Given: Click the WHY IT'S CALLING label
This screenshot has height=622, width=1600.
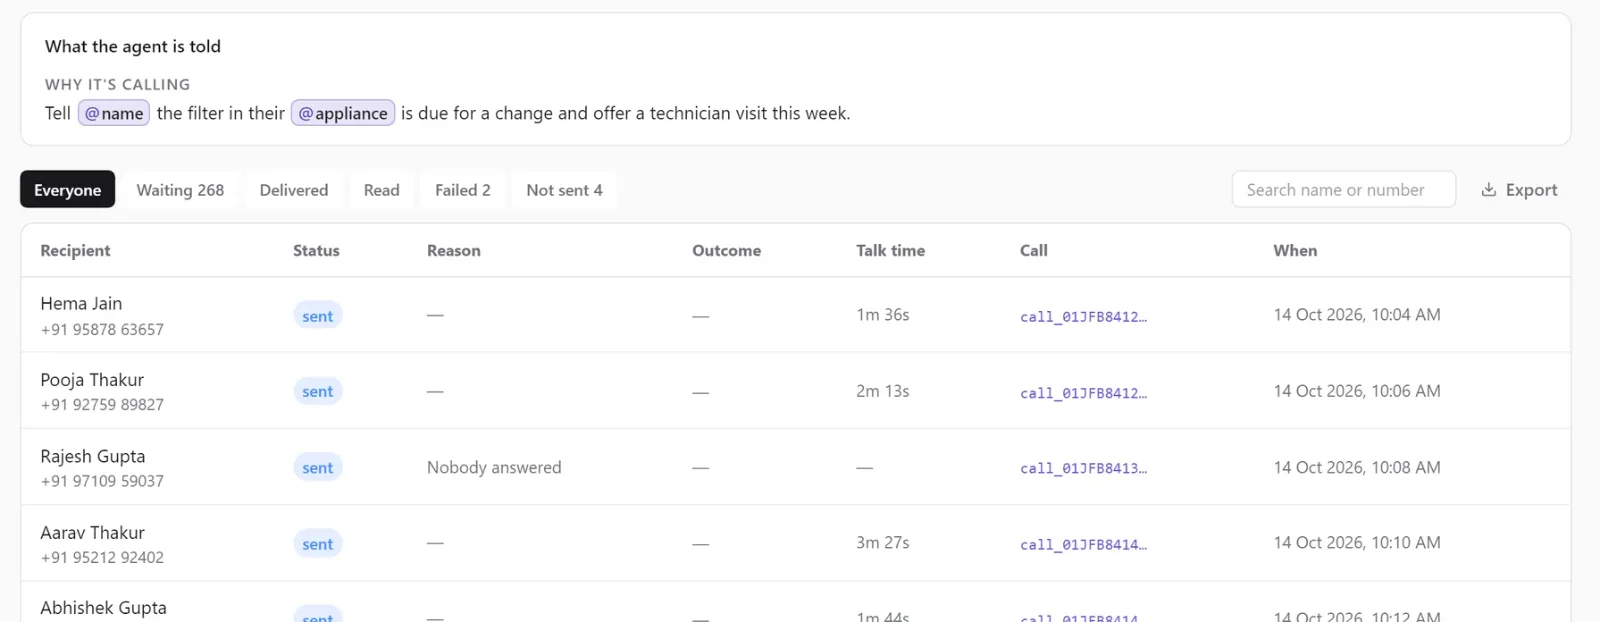Looking at the screenshot, I should point(117,85).
